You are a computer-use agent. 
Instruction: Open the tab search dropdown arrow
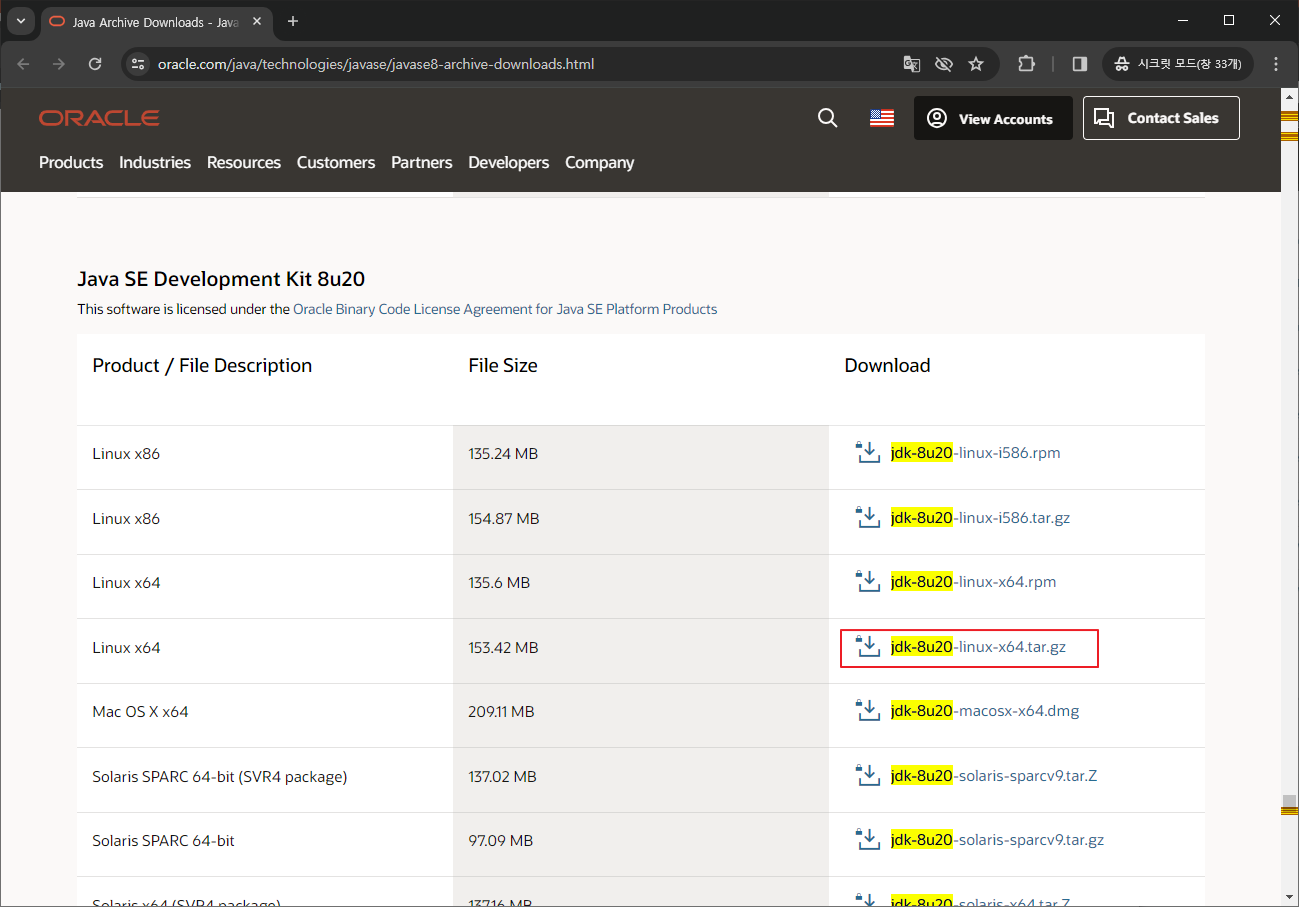pos(20,21)
